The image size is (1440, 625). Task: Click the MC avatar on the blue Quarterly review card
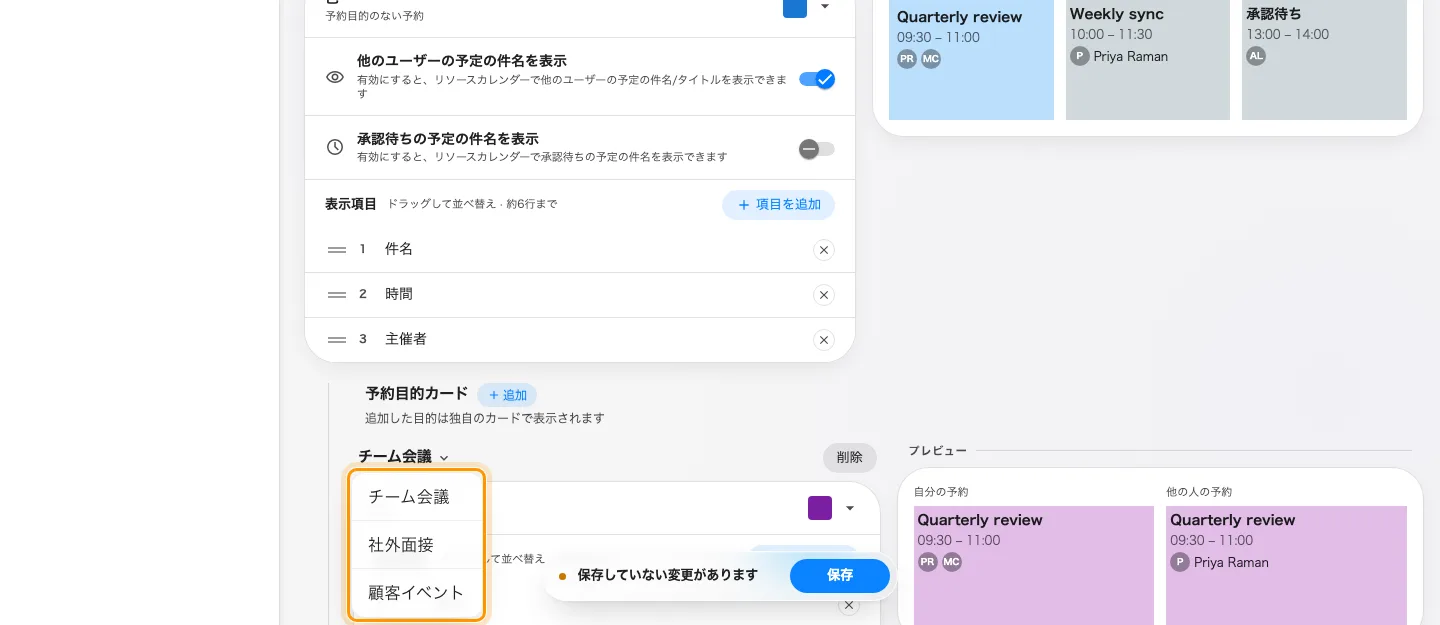[931, 59]
